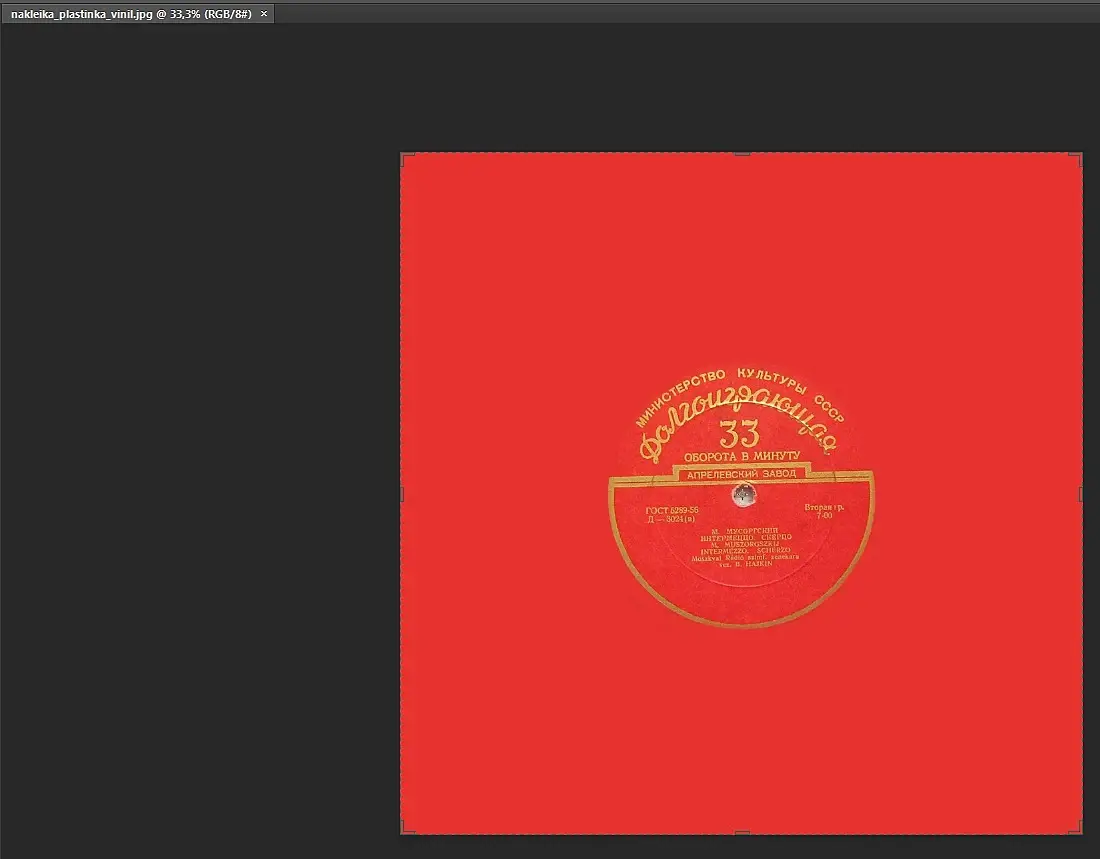
Task: Close the nakleika_plastinka_vinil.jpg document tab
Action: (x=264, y=13)
